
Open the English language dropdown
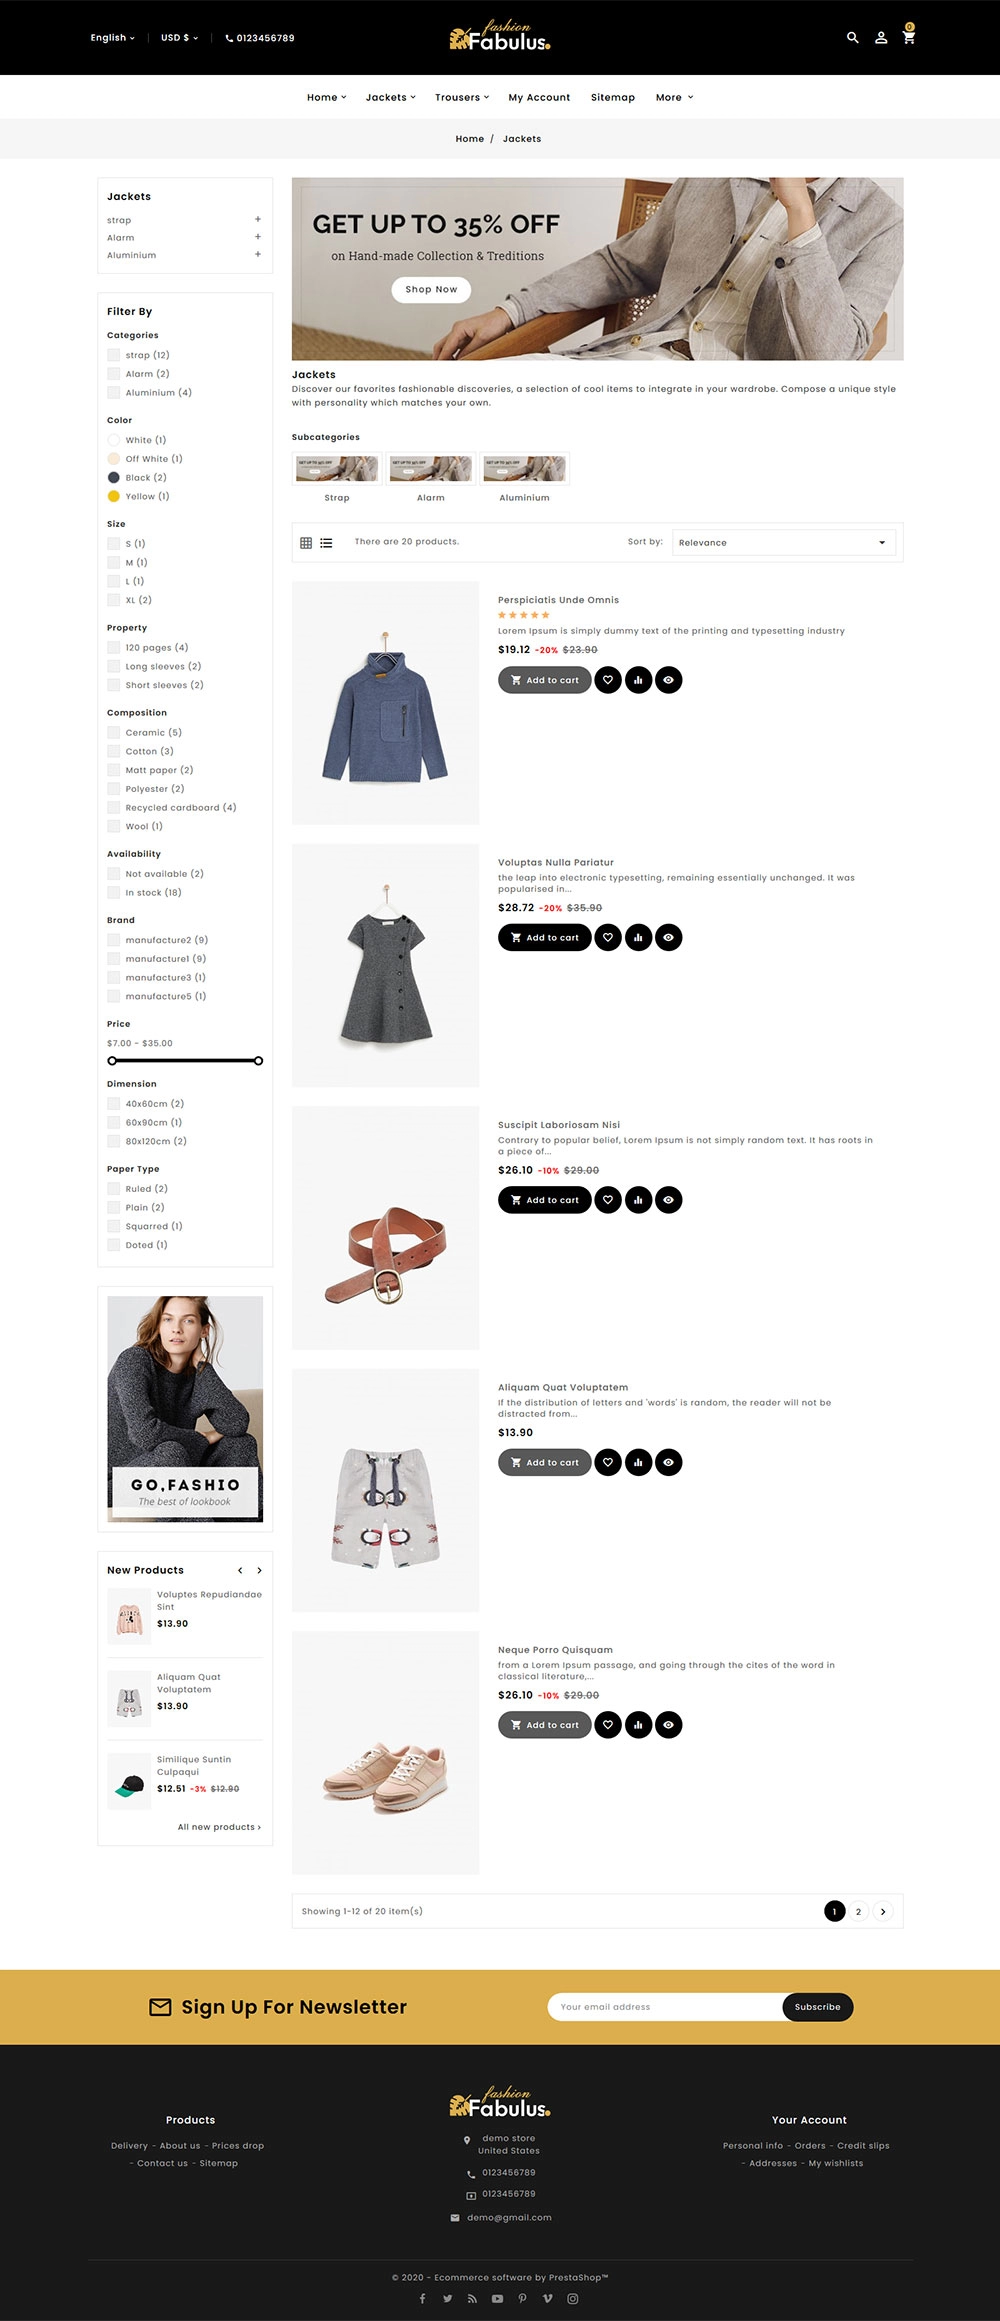pos(112,38)
